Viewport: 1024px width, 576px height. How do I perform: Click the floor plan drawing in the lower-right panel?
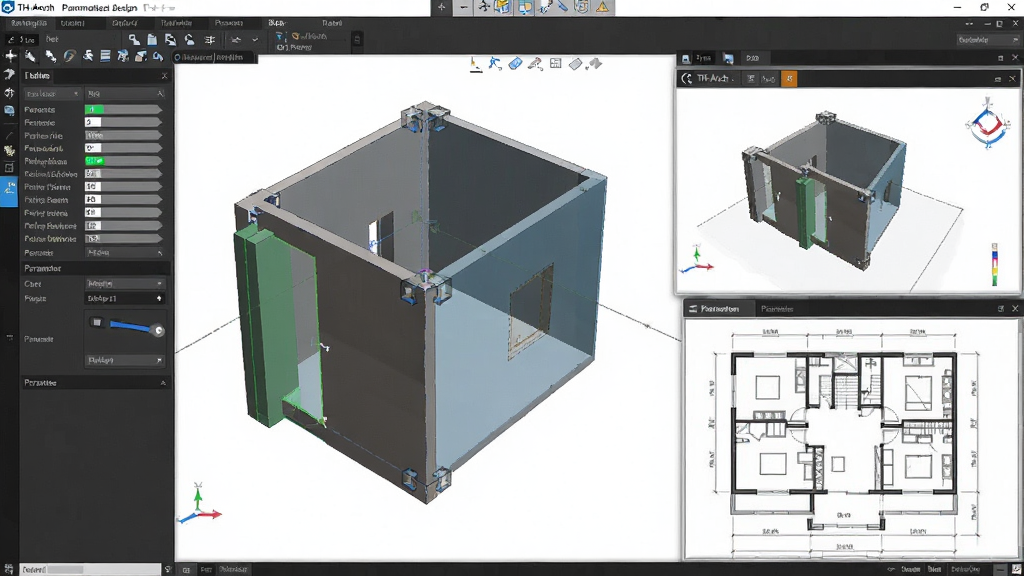[x=844, y=440]
